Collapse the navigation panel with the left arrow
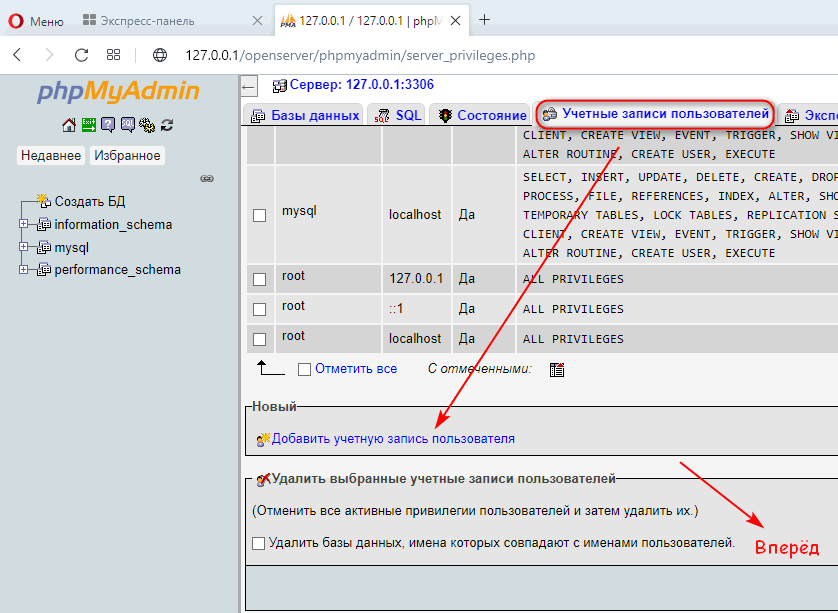The image size is (838, 613). 249,87
